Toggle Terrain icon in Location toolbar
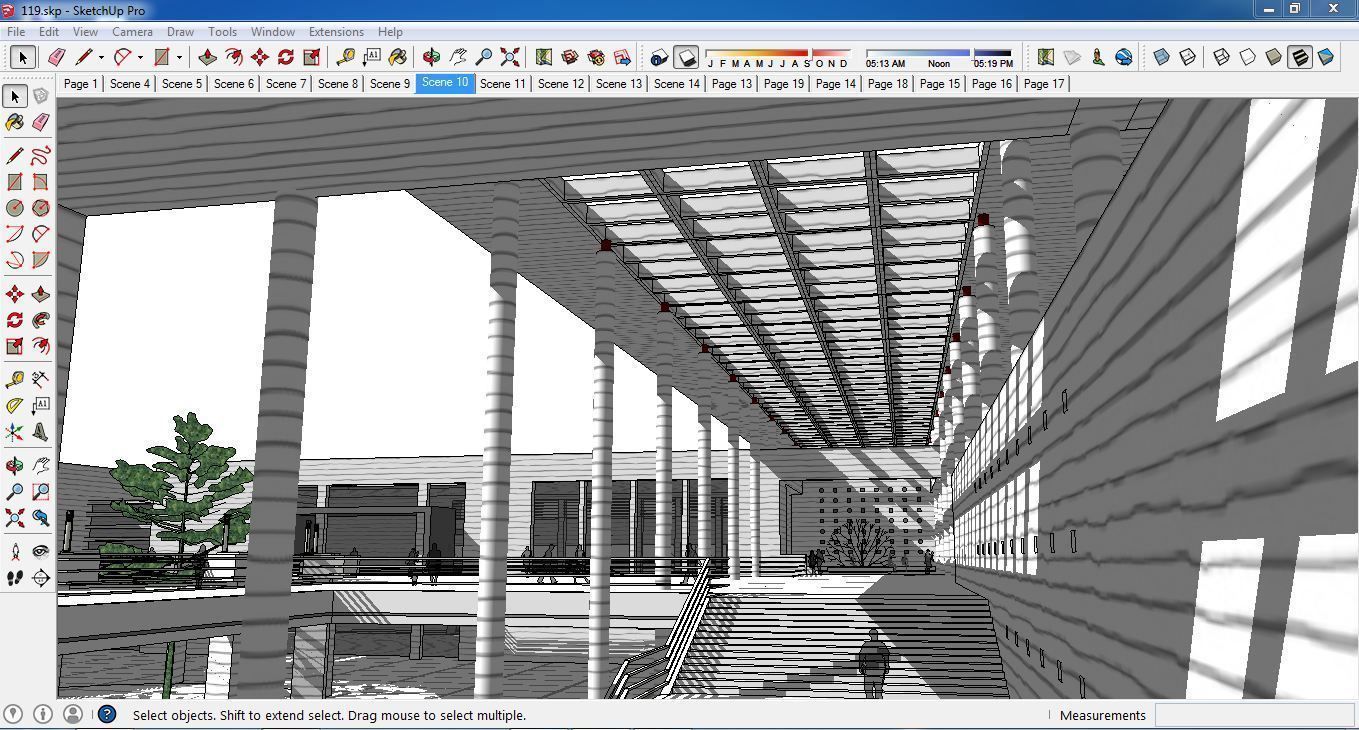This screenshot has width=1359, height=730. [x=1072, y=57]
